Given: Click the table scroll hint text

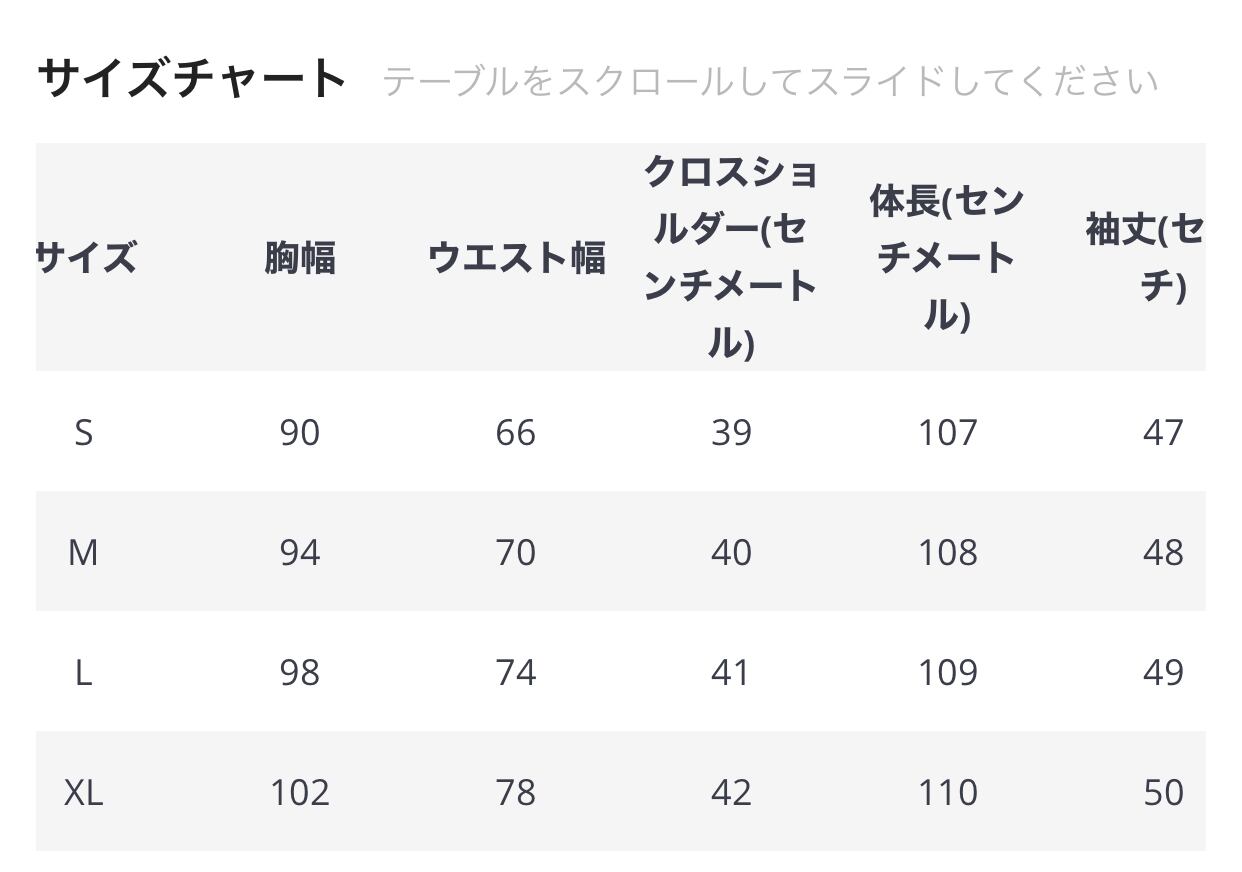Looking at the screenshot, I should [x=769, y=81].
